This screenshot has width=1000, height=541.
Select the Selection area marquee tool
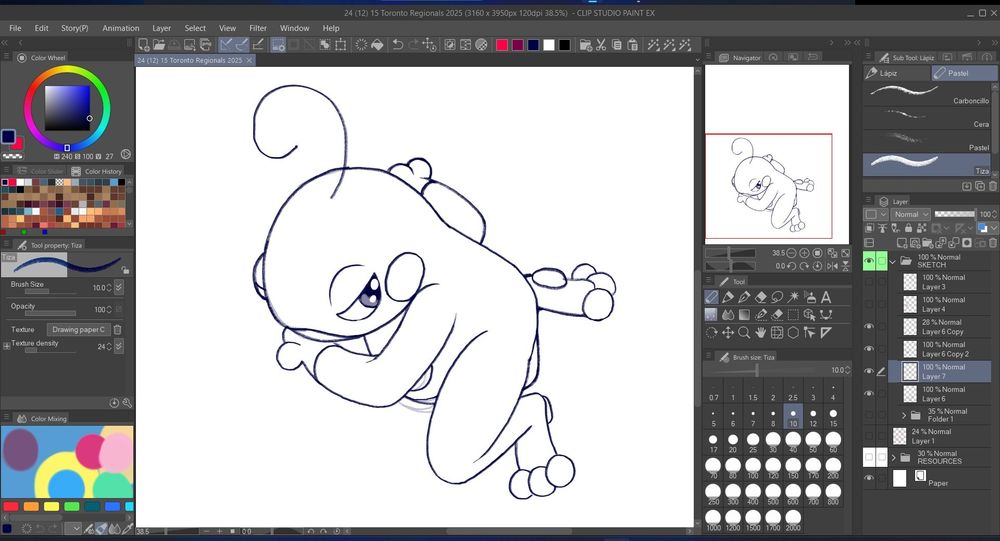[x=793, y=315]
